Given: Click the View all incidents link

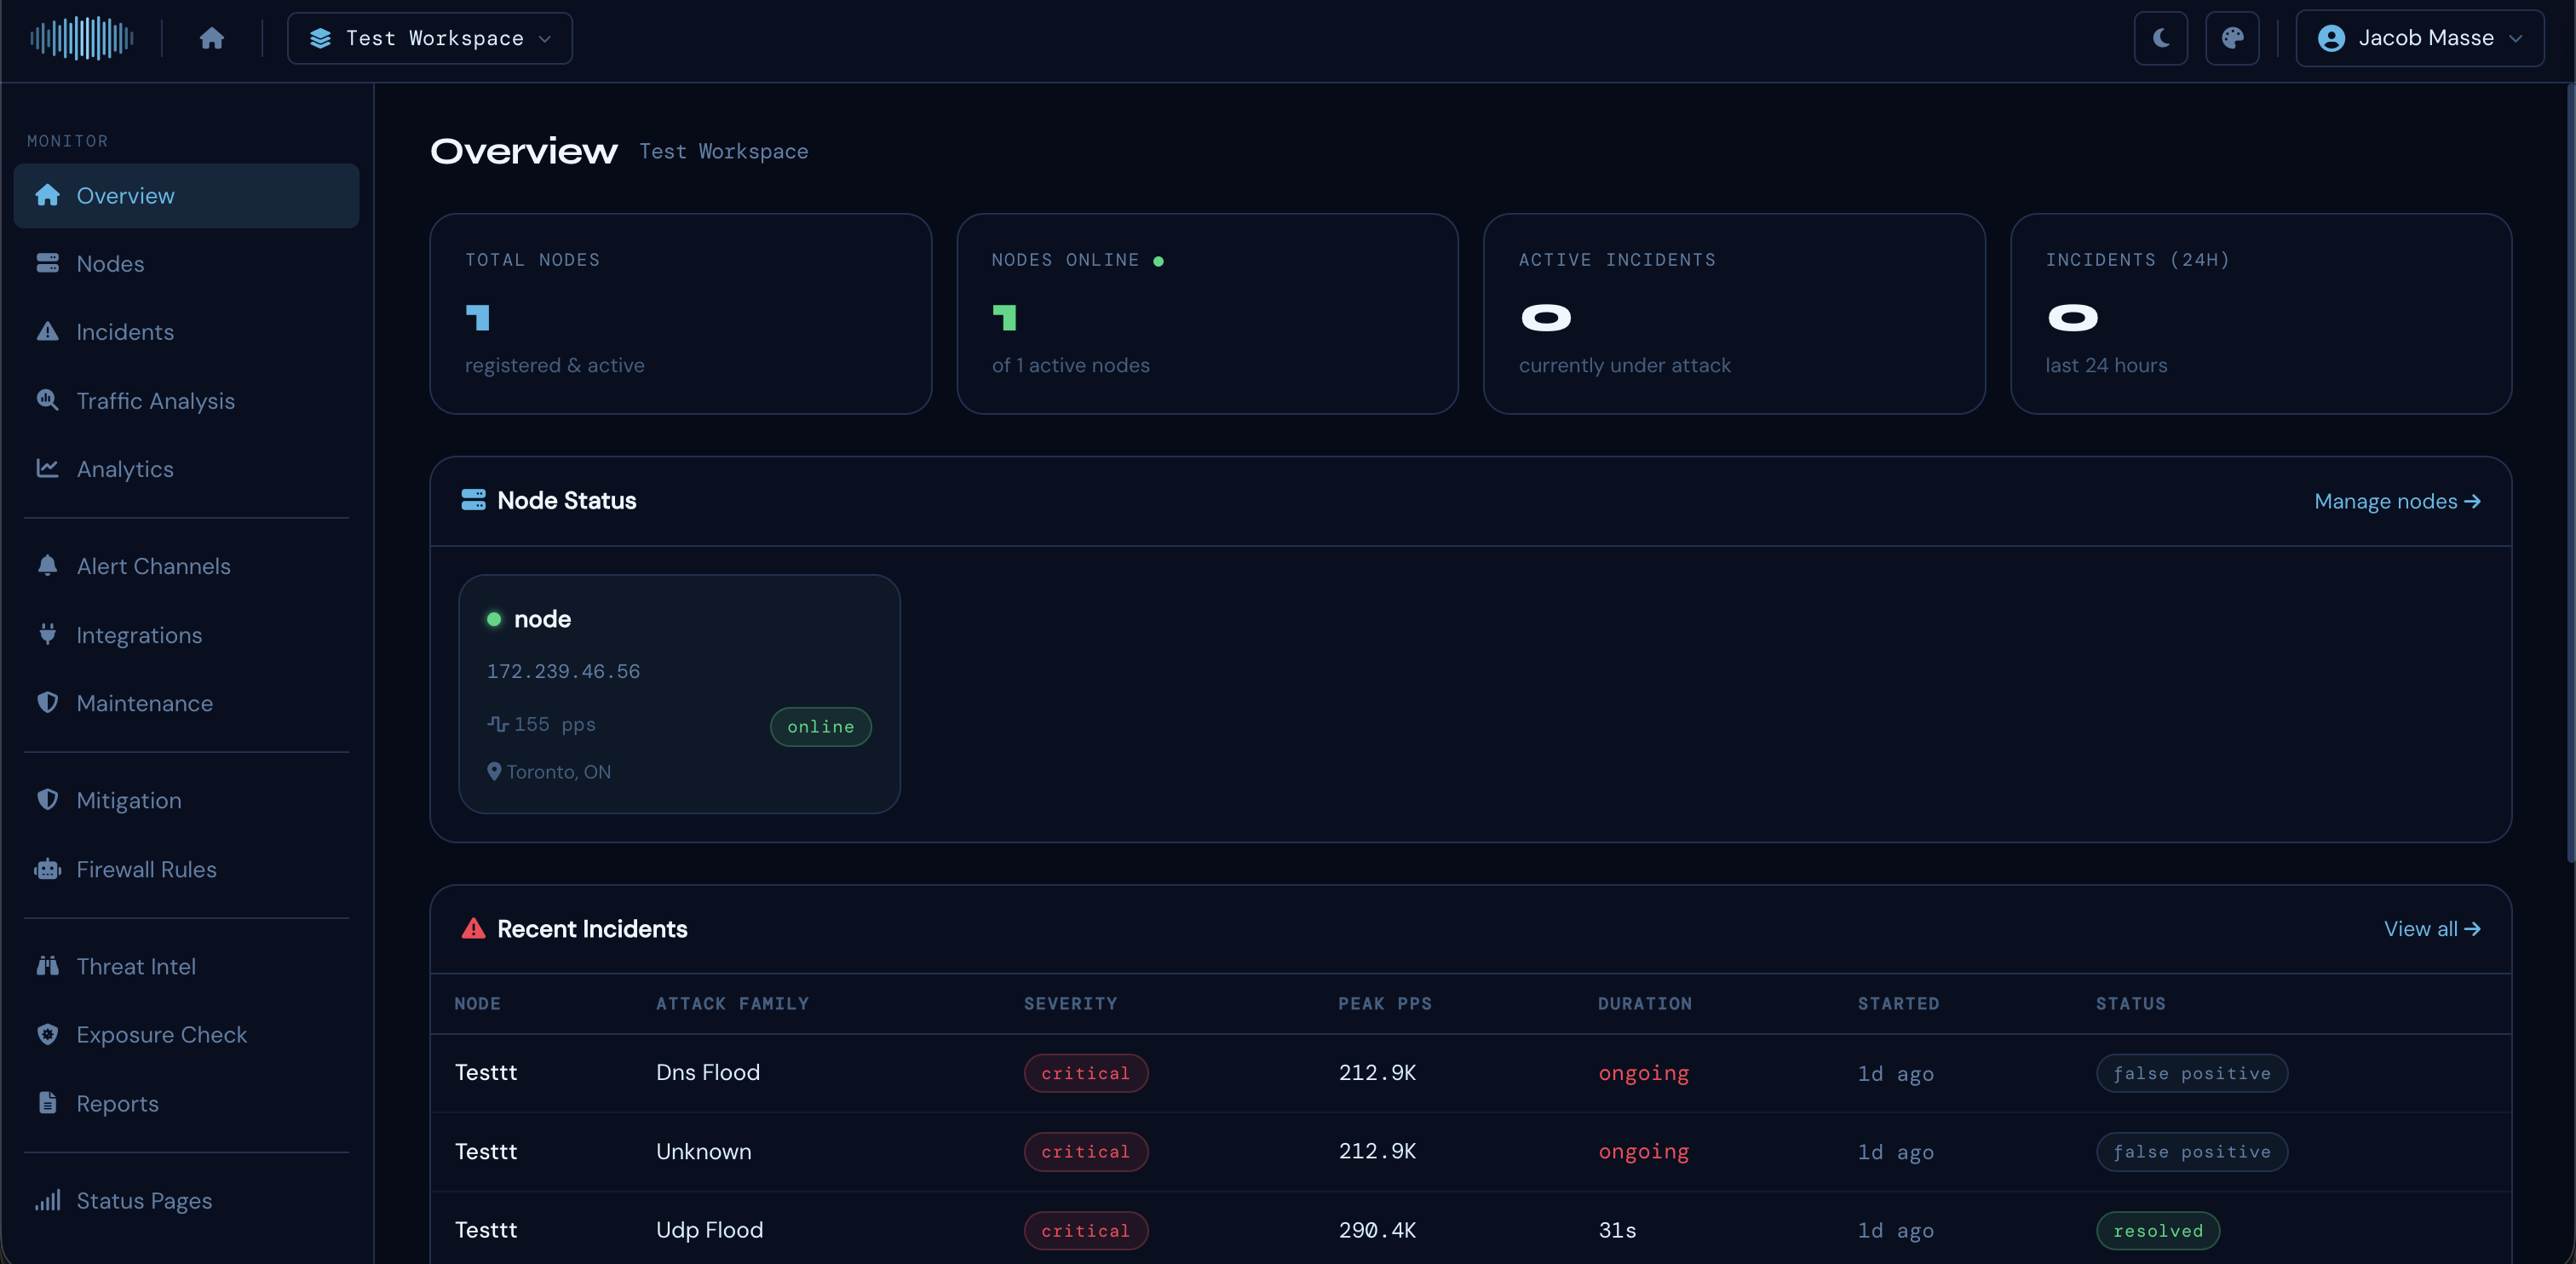Looking at the screenshot, I should coord(2431,929).
